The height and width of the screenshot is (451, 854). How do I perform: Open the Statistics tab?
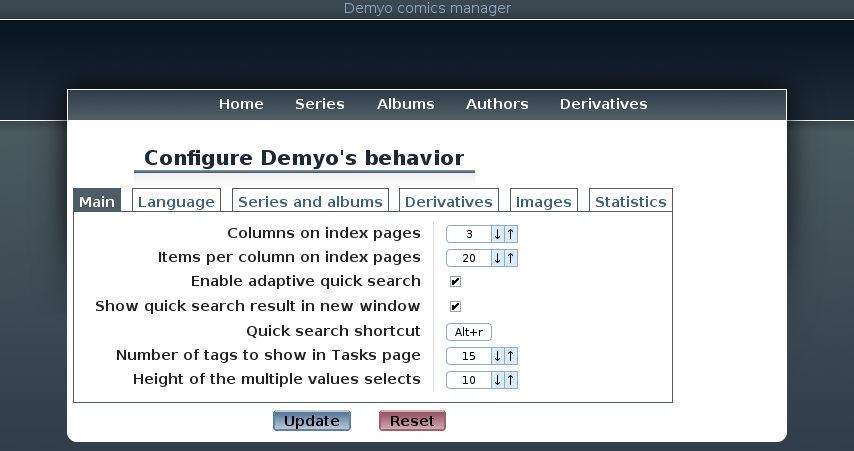[x=631, y=201]
